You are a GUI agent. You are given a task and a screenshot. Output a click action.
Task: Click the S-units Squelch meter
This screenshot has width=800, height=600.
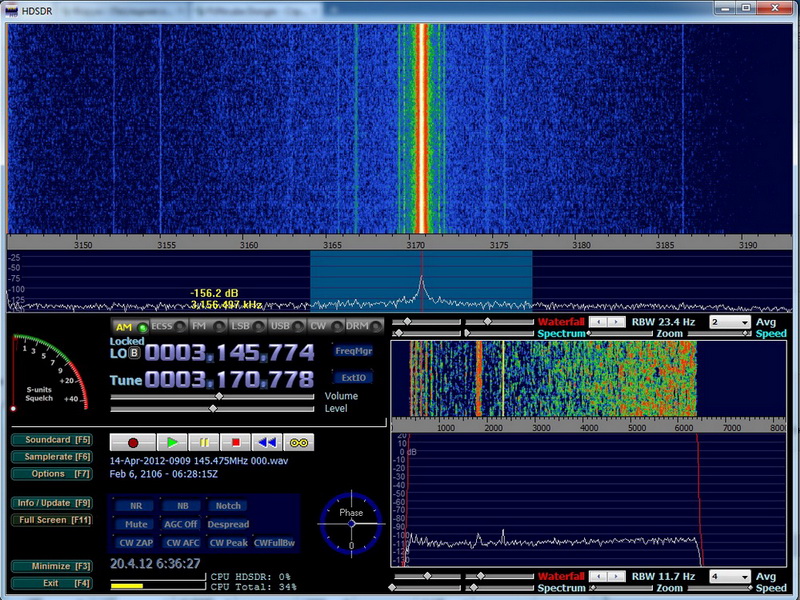(x=50, y=371)
